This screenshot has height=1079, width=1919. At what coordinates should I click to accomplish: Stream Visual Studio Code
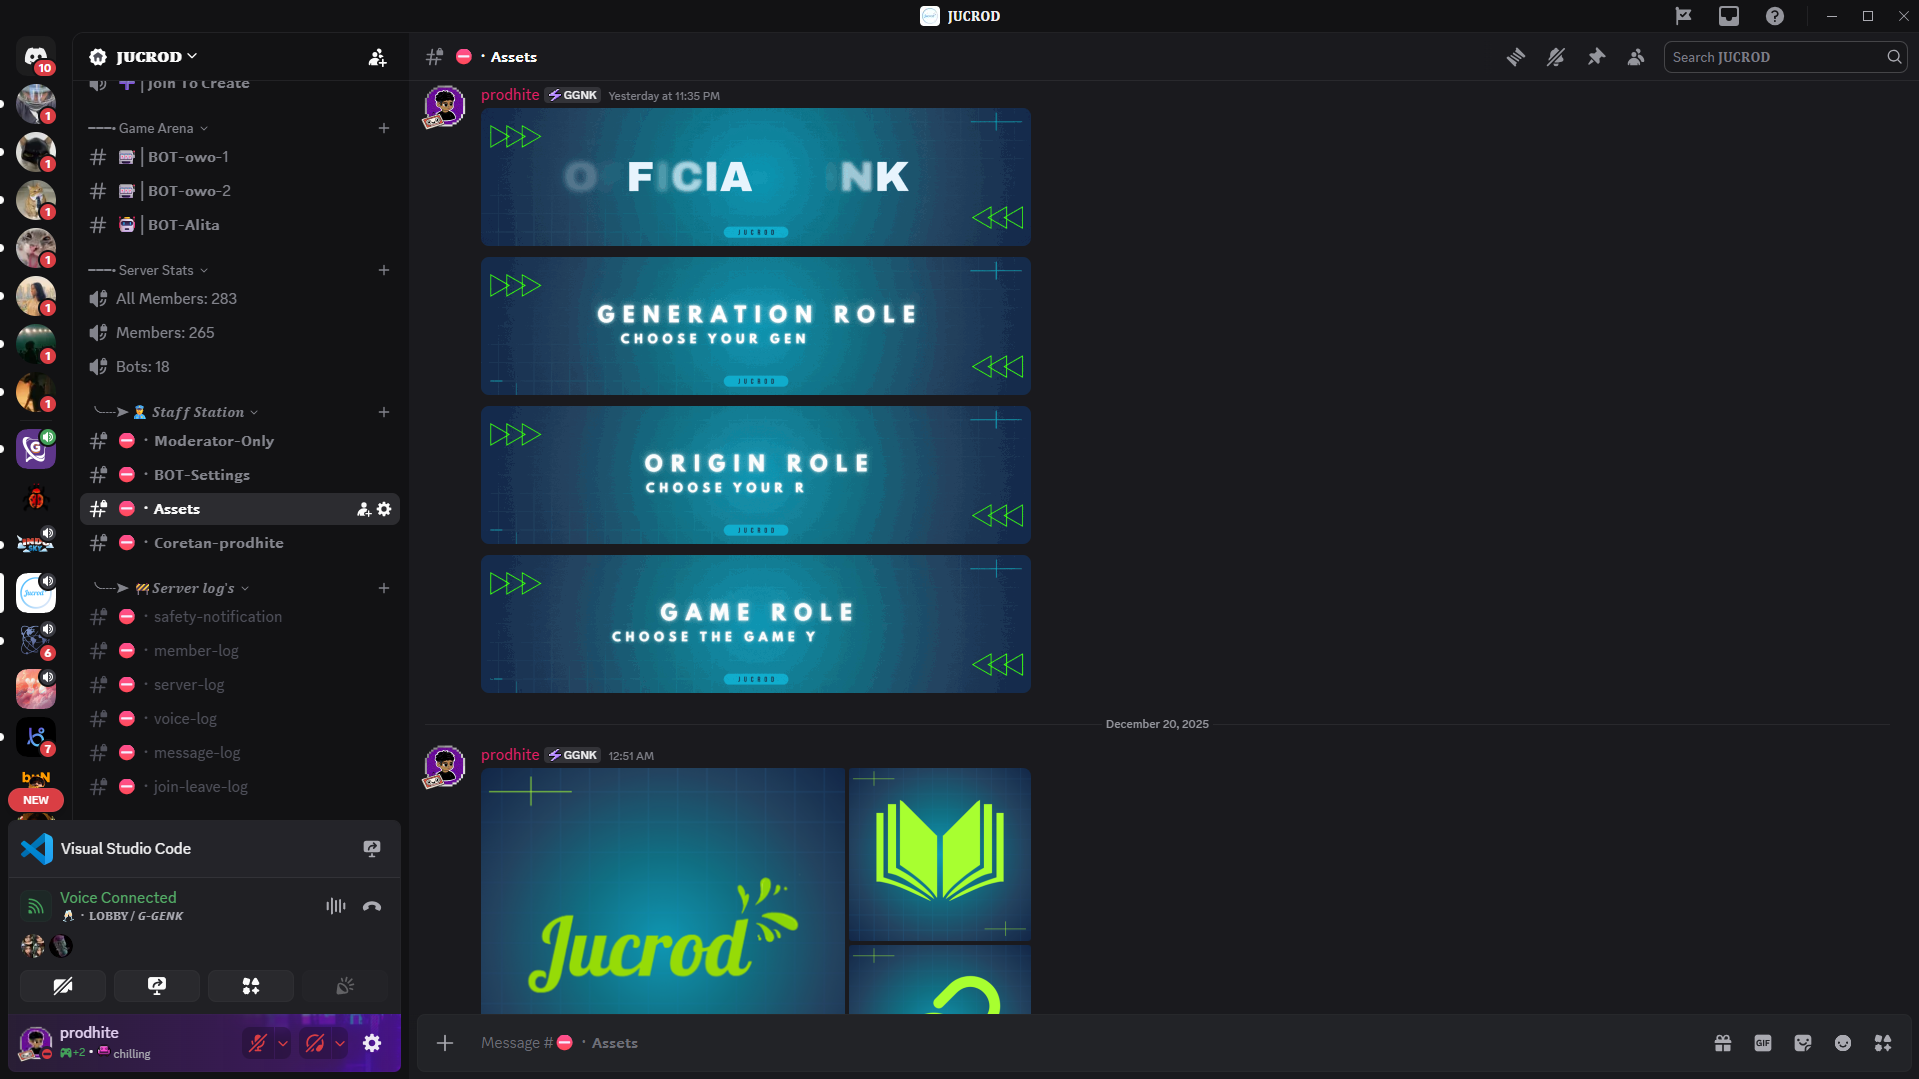372,849
